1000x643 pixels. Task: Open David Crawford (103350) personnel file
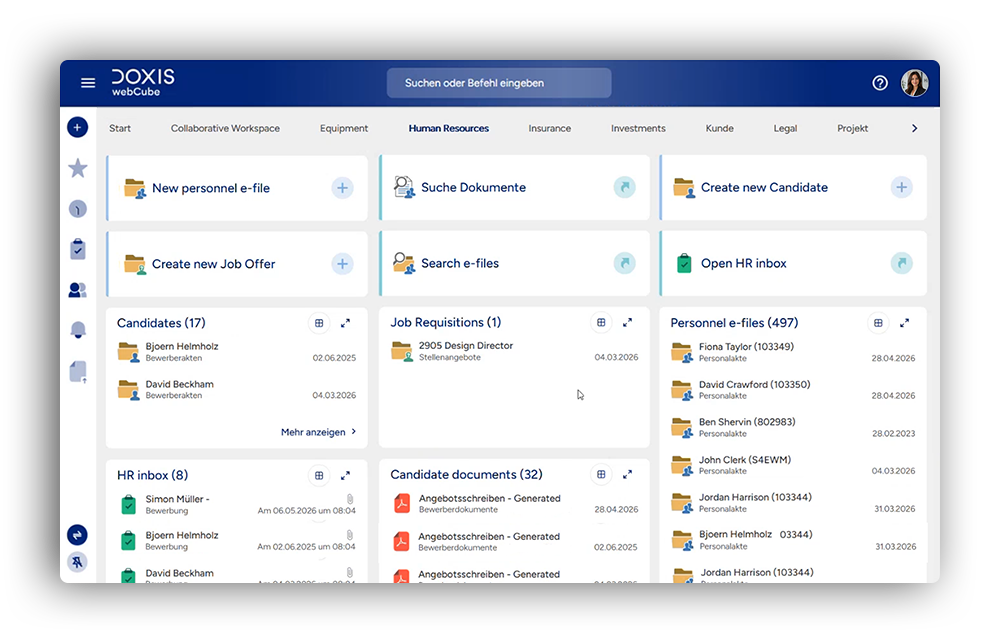click(x=793, y=390)
